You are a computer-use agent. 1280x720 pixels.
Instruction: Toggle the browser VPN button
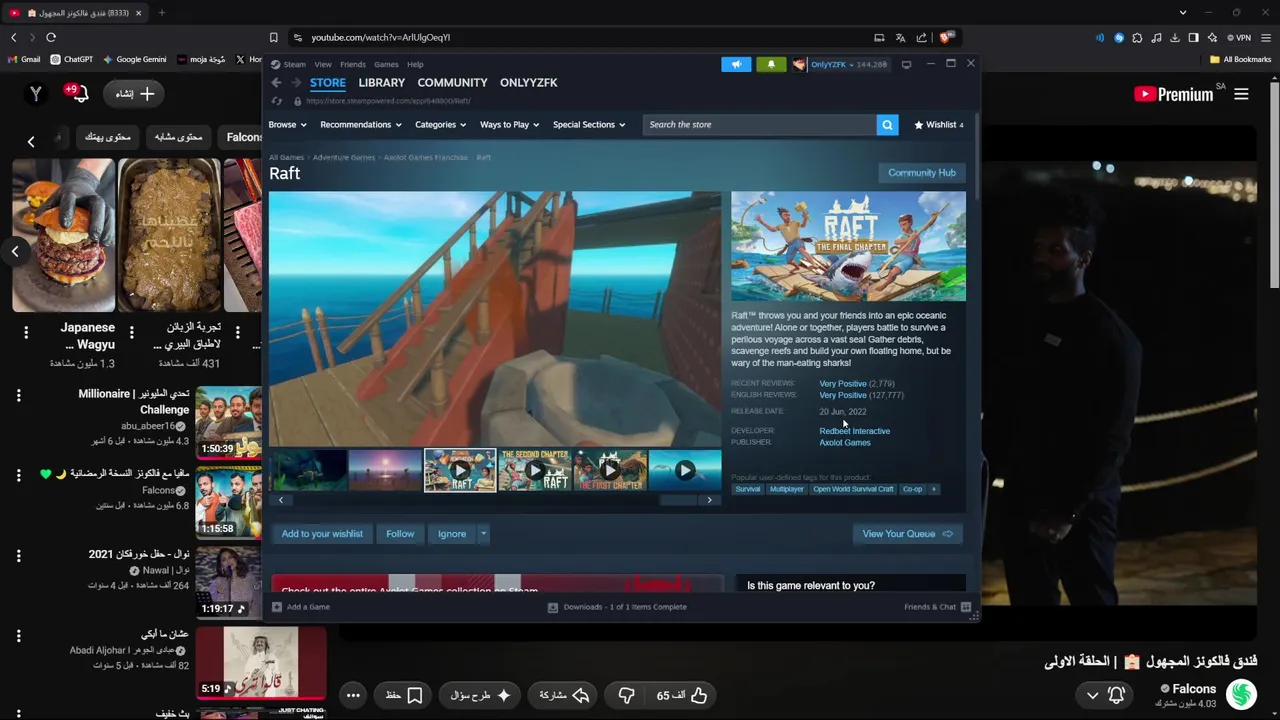point(1240,37)
